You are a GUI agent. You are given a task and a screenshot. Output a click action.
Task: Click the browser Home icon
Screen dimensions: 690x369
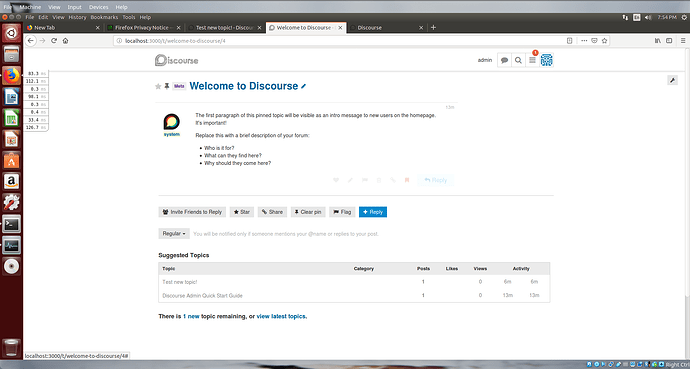(x=65, y=40)
